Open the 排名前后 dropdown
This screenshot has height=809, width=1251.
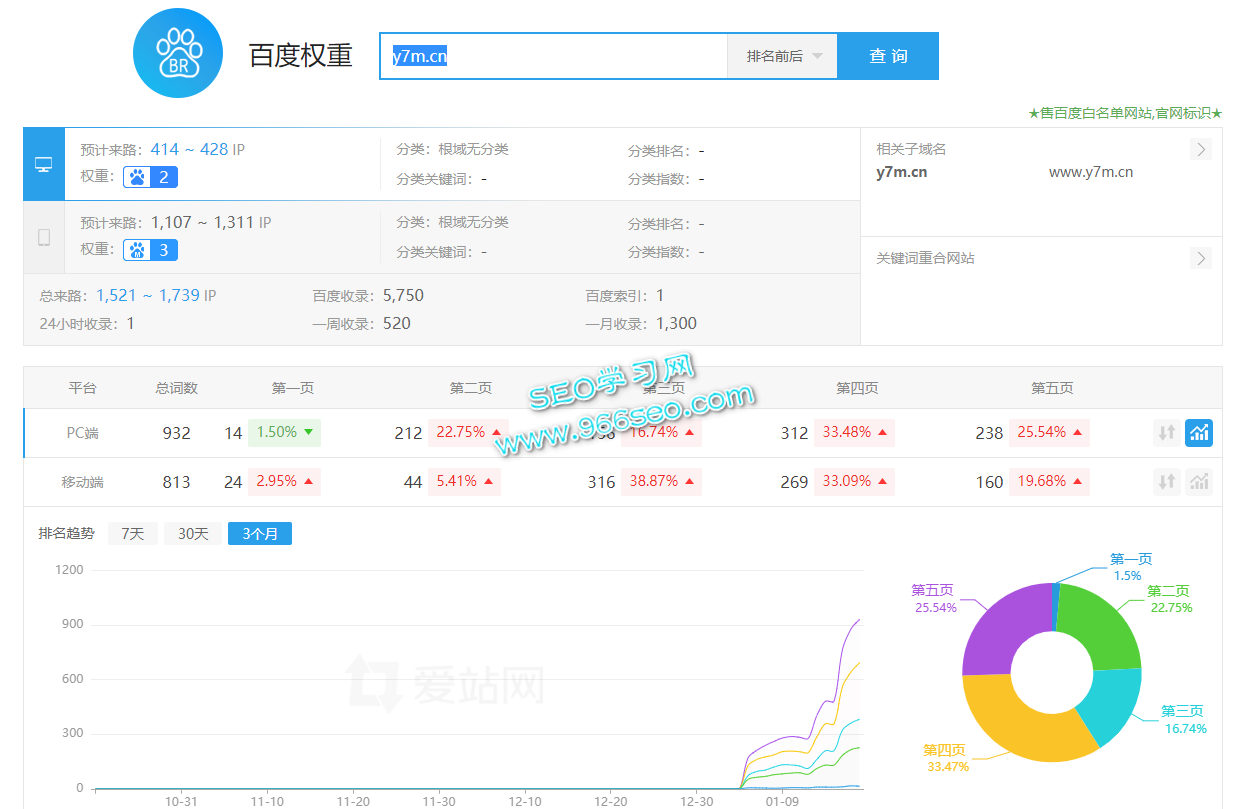click(782, 56)
